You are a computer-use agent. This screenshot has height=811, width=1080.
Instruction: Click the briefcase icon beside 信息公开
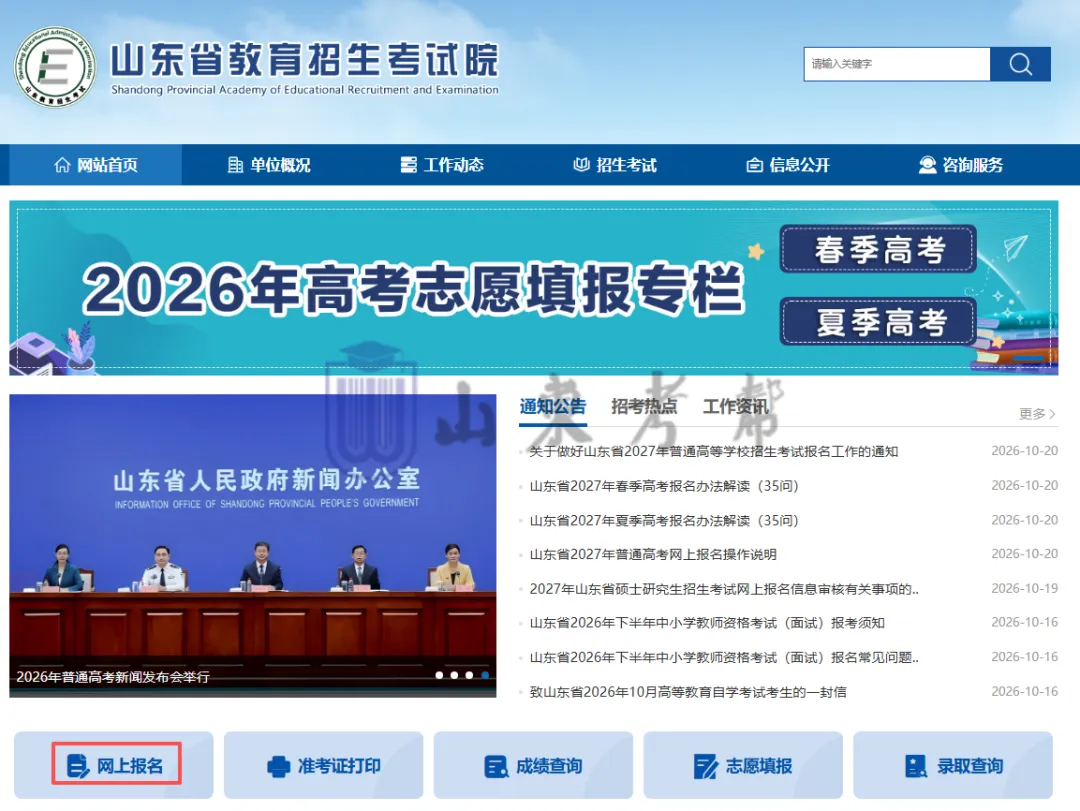pos(754,165)
